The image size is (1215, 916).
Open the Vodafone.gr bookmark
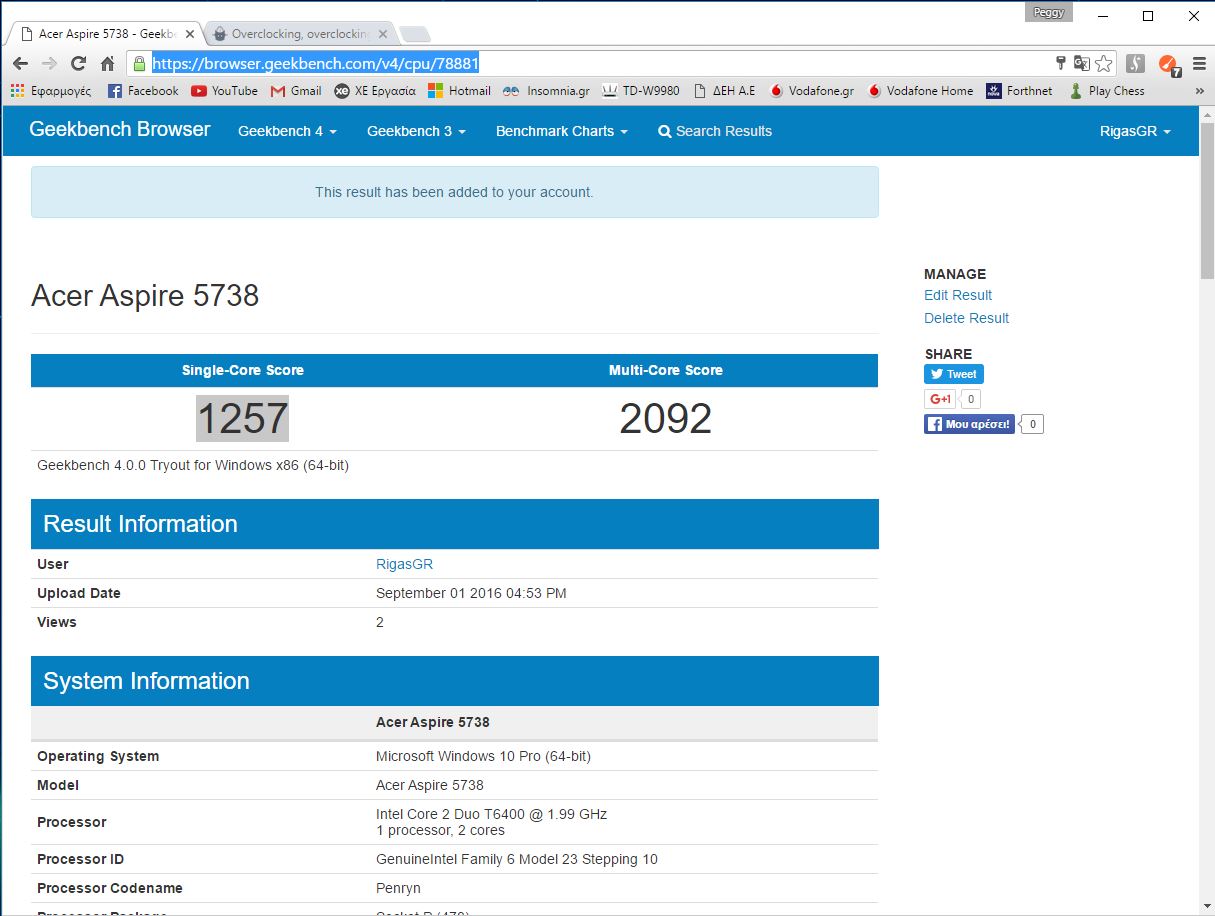(811, 91)
